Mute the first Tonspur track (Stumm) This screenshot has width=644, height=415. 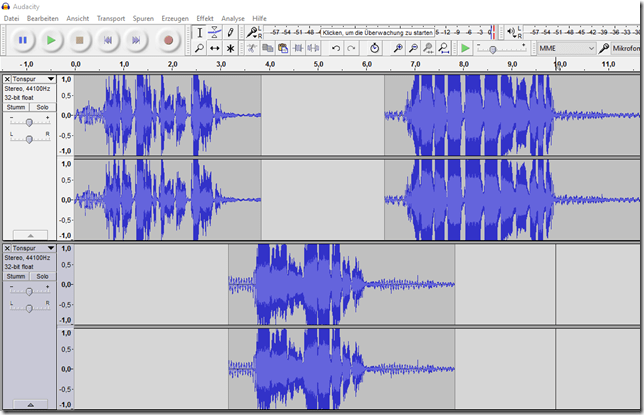[16, 107]
